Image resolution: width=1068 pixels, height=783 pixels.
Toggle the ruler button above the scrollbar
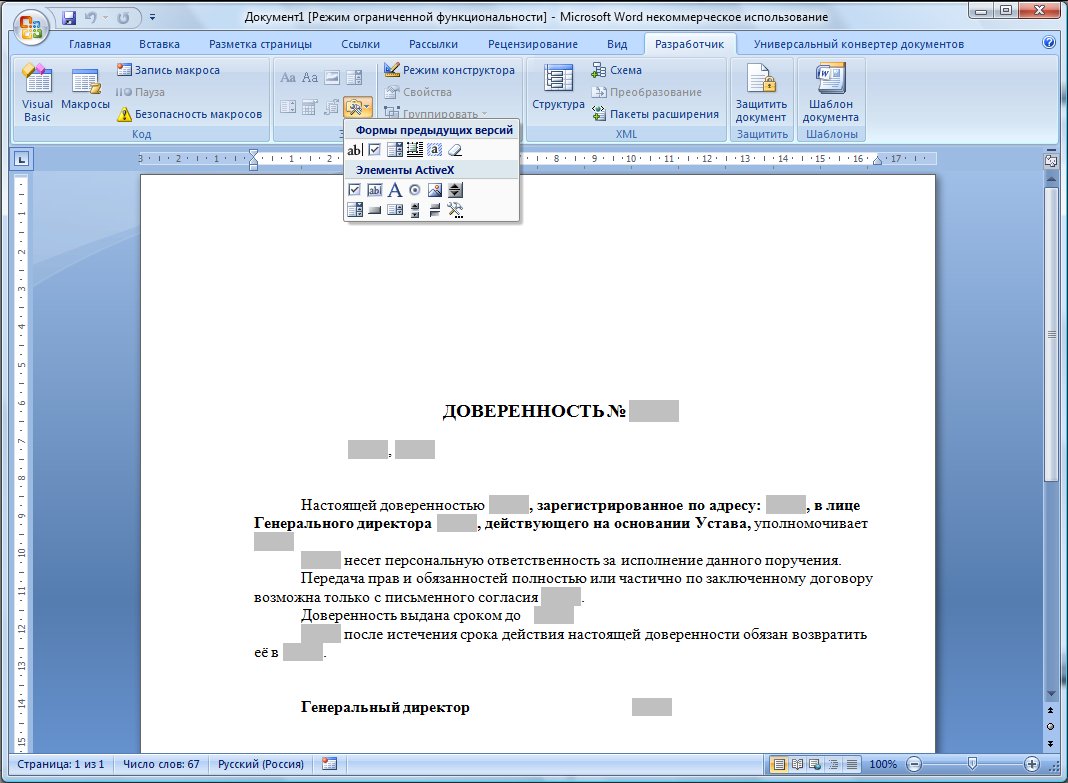(1050, 161)
